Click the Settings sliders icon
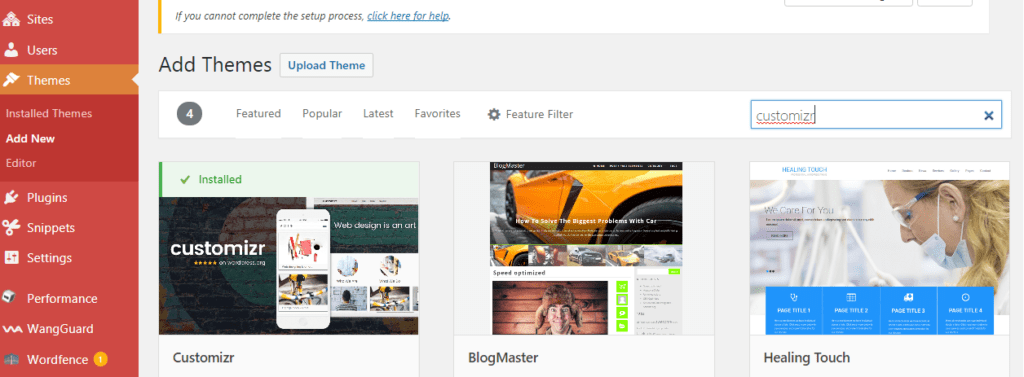This screenshot has width=1024, height=377. 11,257
